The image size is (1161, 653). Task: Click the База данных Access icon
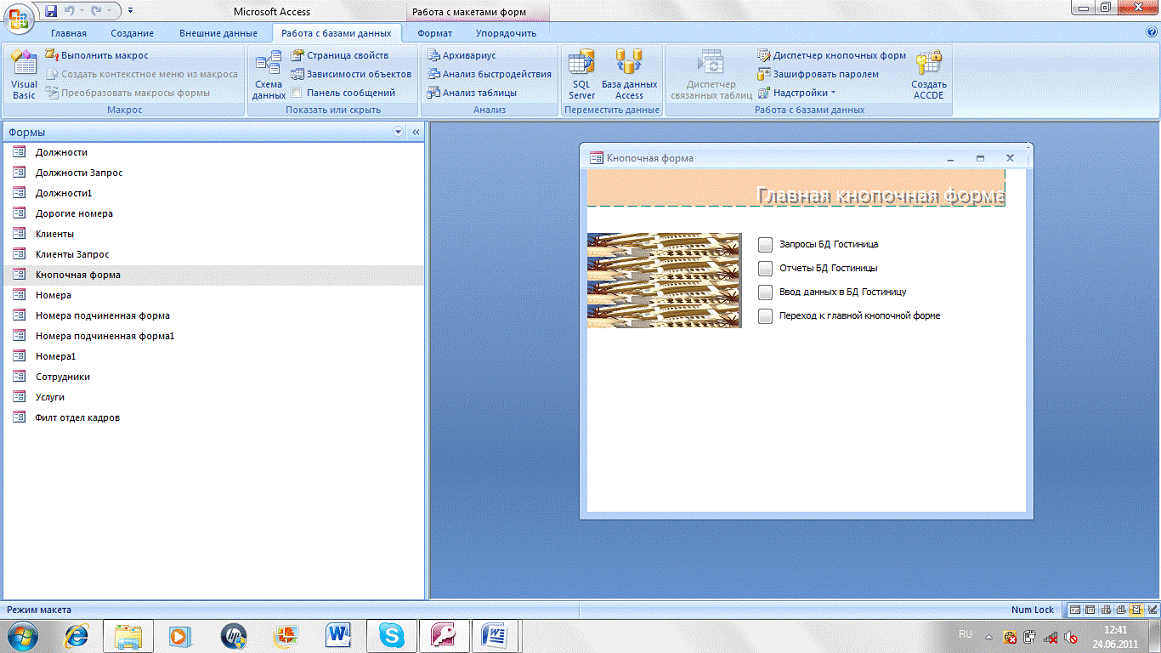[629, 74]
